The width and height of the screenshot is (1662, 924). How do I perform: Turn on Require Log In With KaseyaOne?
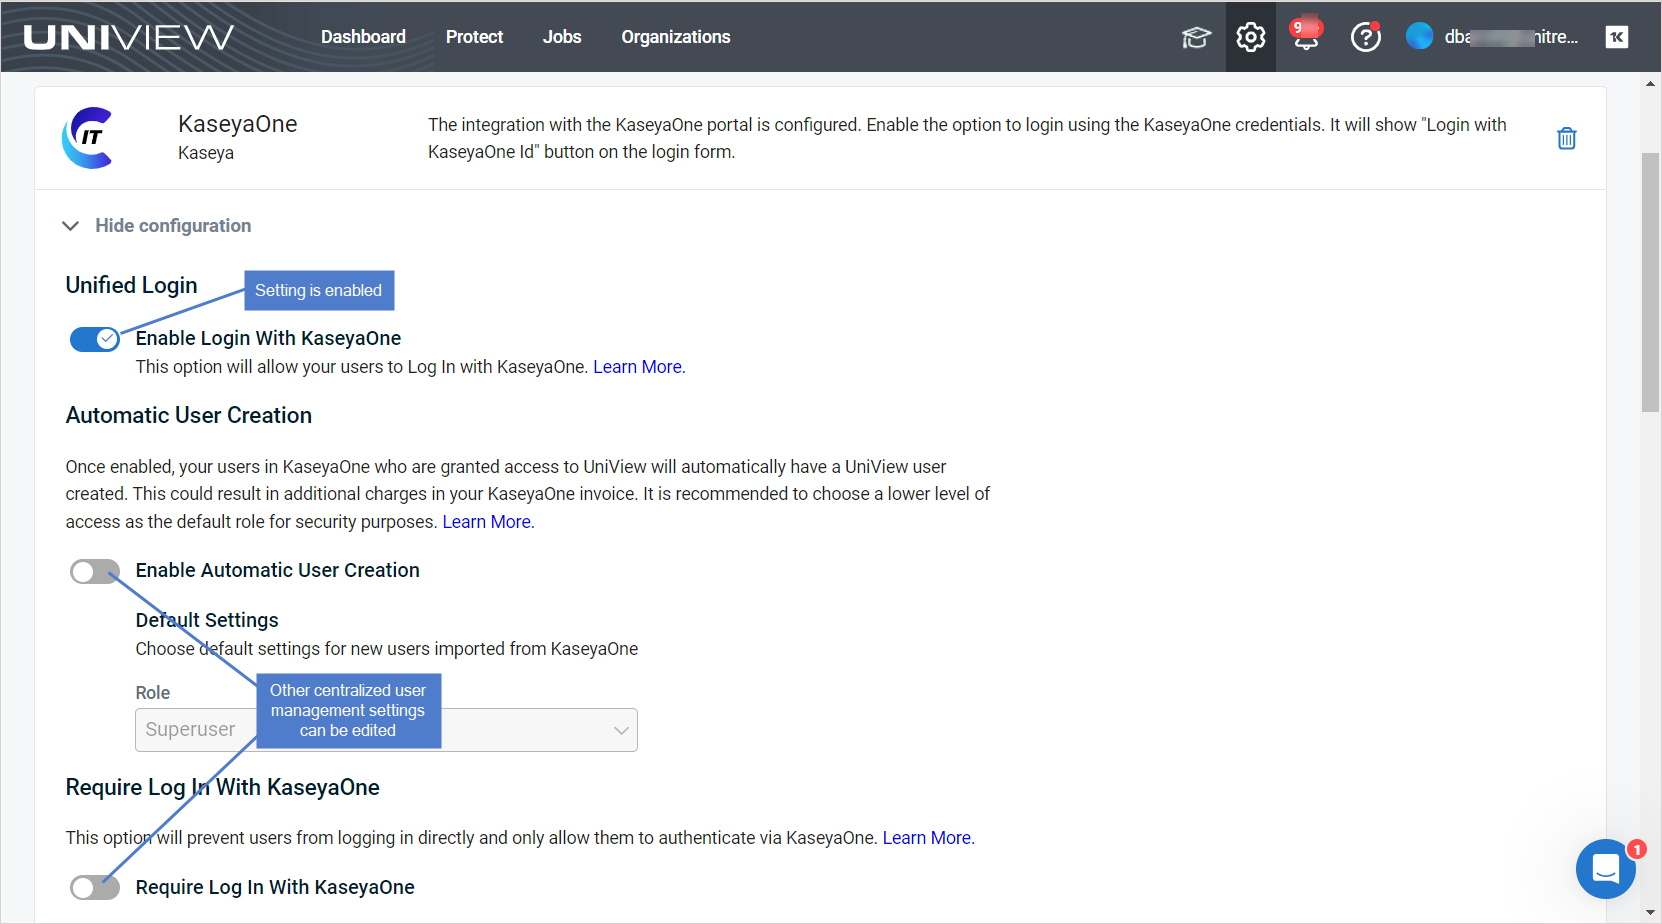point(95,888)
